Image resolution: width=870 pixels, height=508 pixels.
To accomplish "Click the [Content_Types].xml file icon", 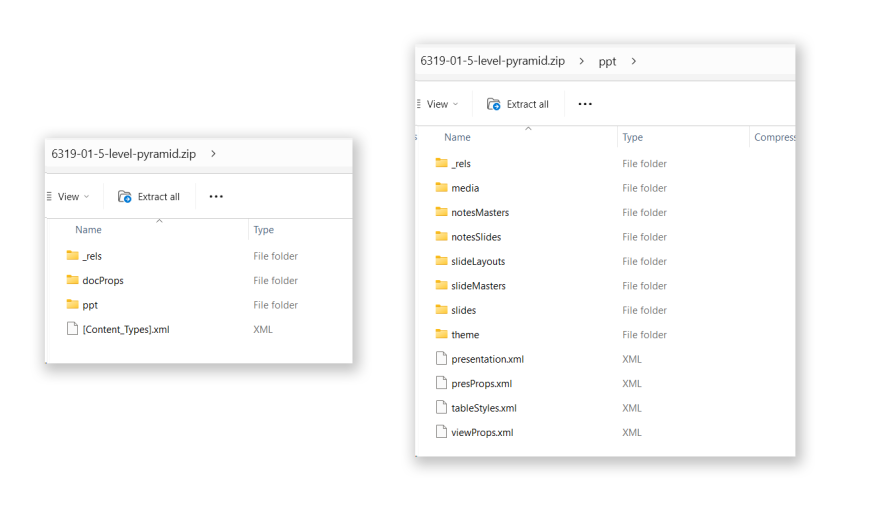I will (72, 328).
